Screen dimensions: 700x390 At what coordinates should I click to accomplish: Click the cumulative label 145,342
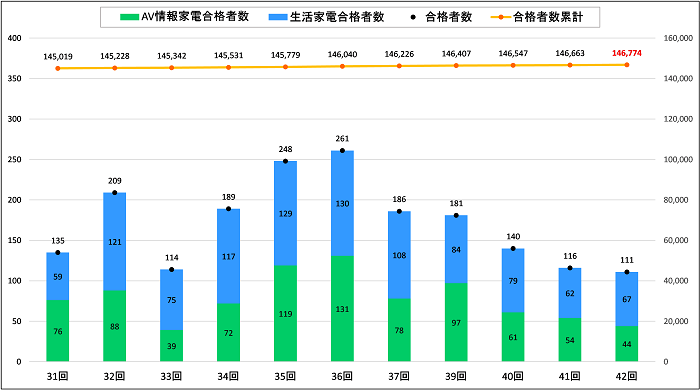click(x=171, y=56)
